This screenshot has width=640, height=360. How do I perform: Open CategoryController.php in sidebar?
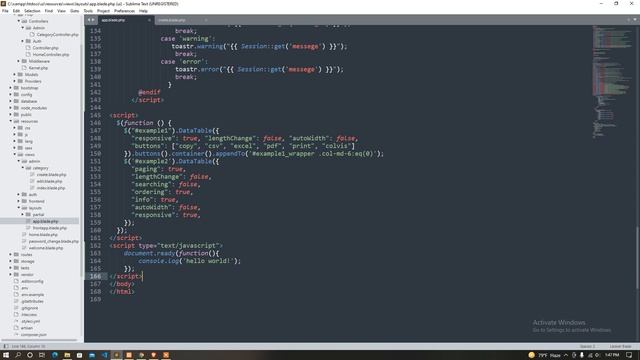pyautogui.click(x=57, y=35)
